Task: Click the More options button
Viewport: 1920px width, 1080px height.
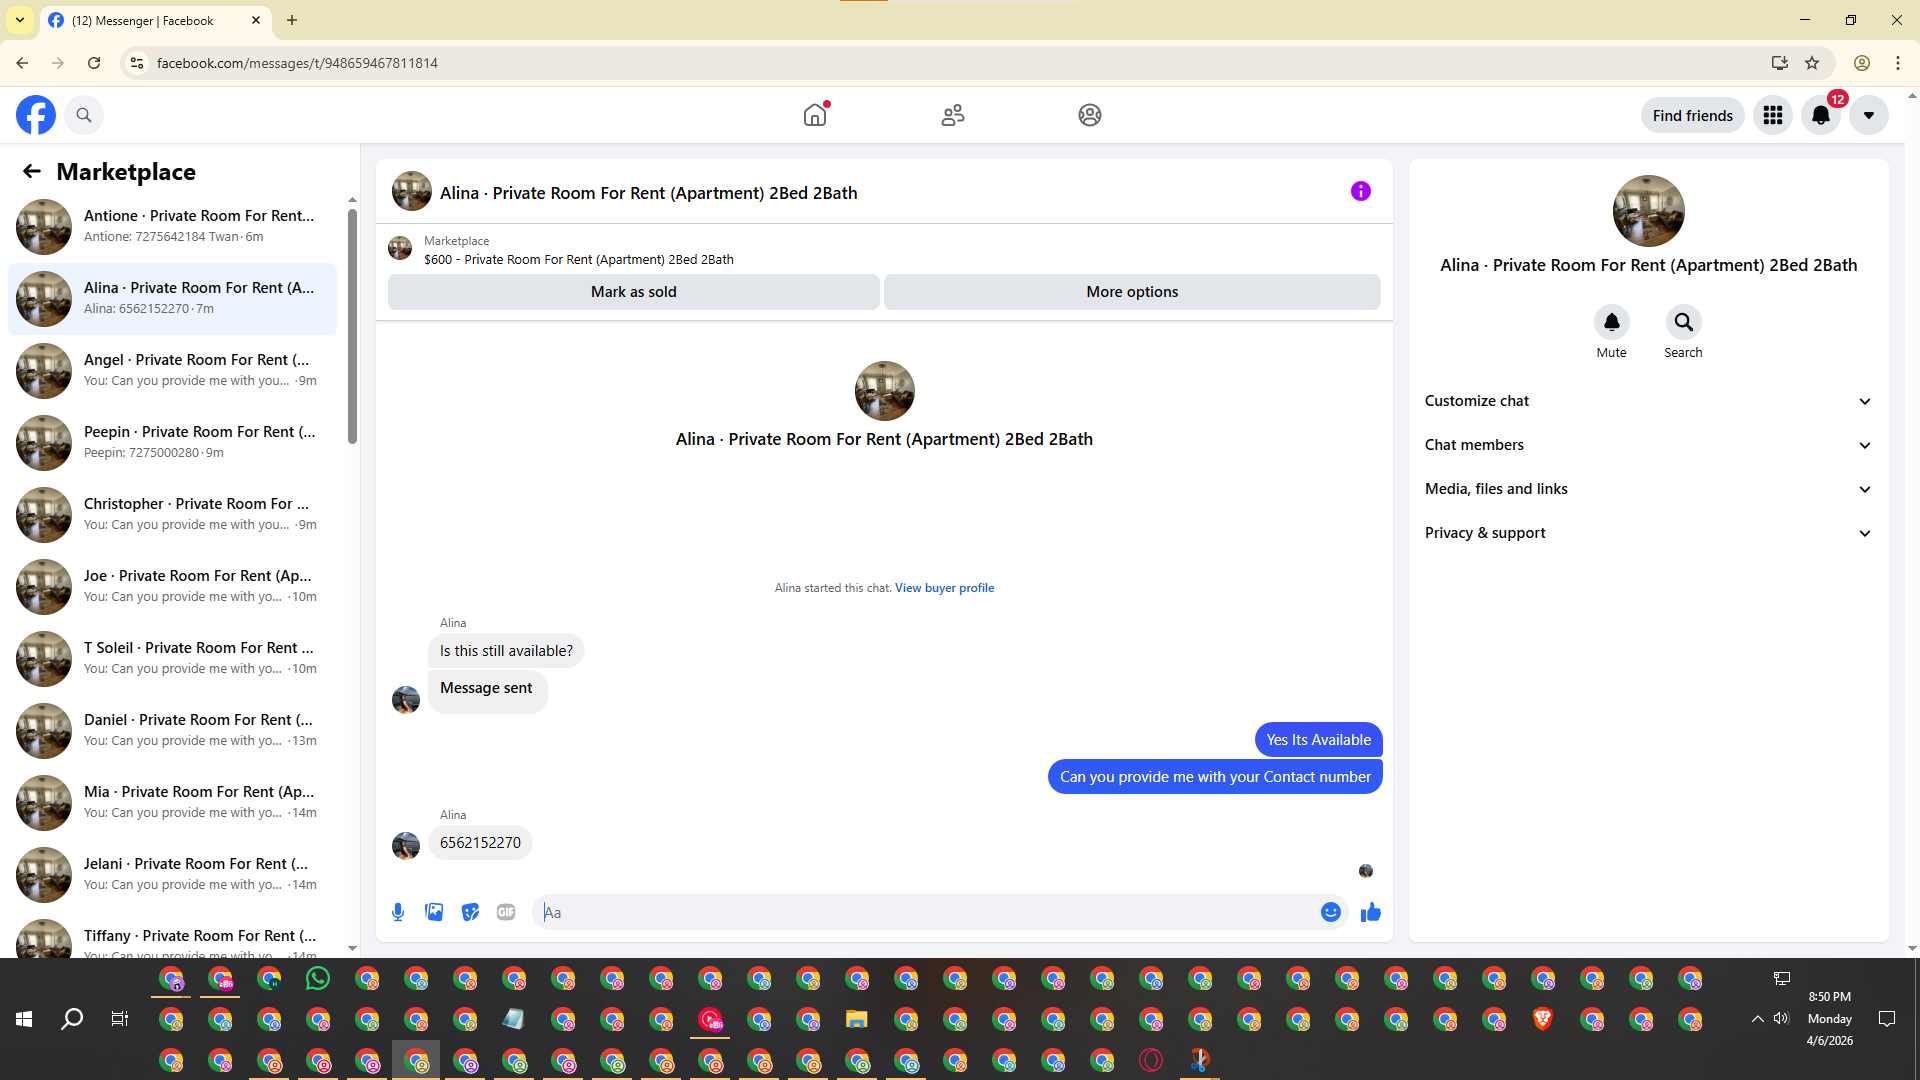Action: [1132, 292]
